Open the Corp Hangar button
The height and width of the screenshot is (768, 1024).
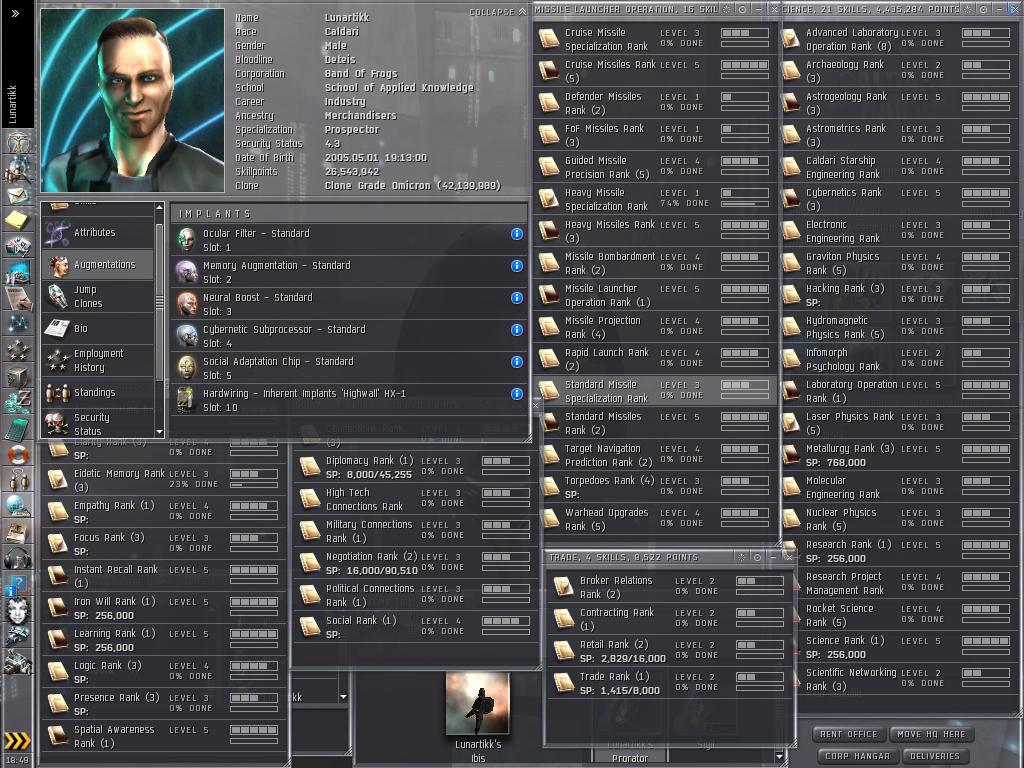[x=857, y=756]
